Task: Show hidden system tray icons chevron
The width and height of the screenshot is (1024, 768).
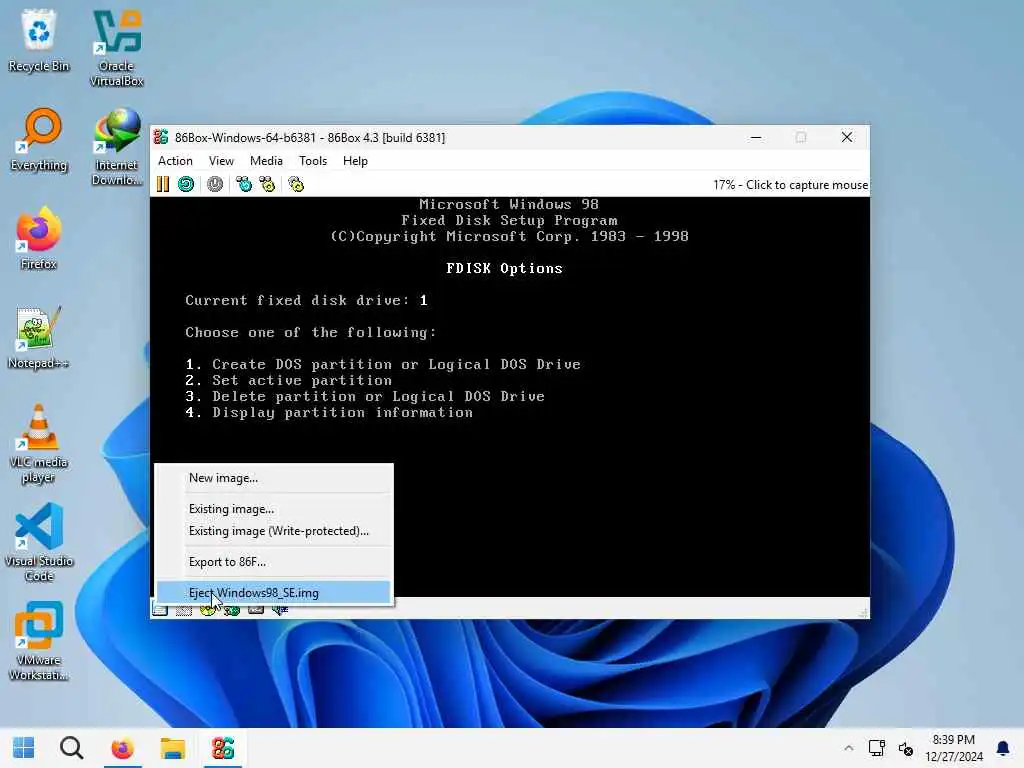Action: click(848, 748)
